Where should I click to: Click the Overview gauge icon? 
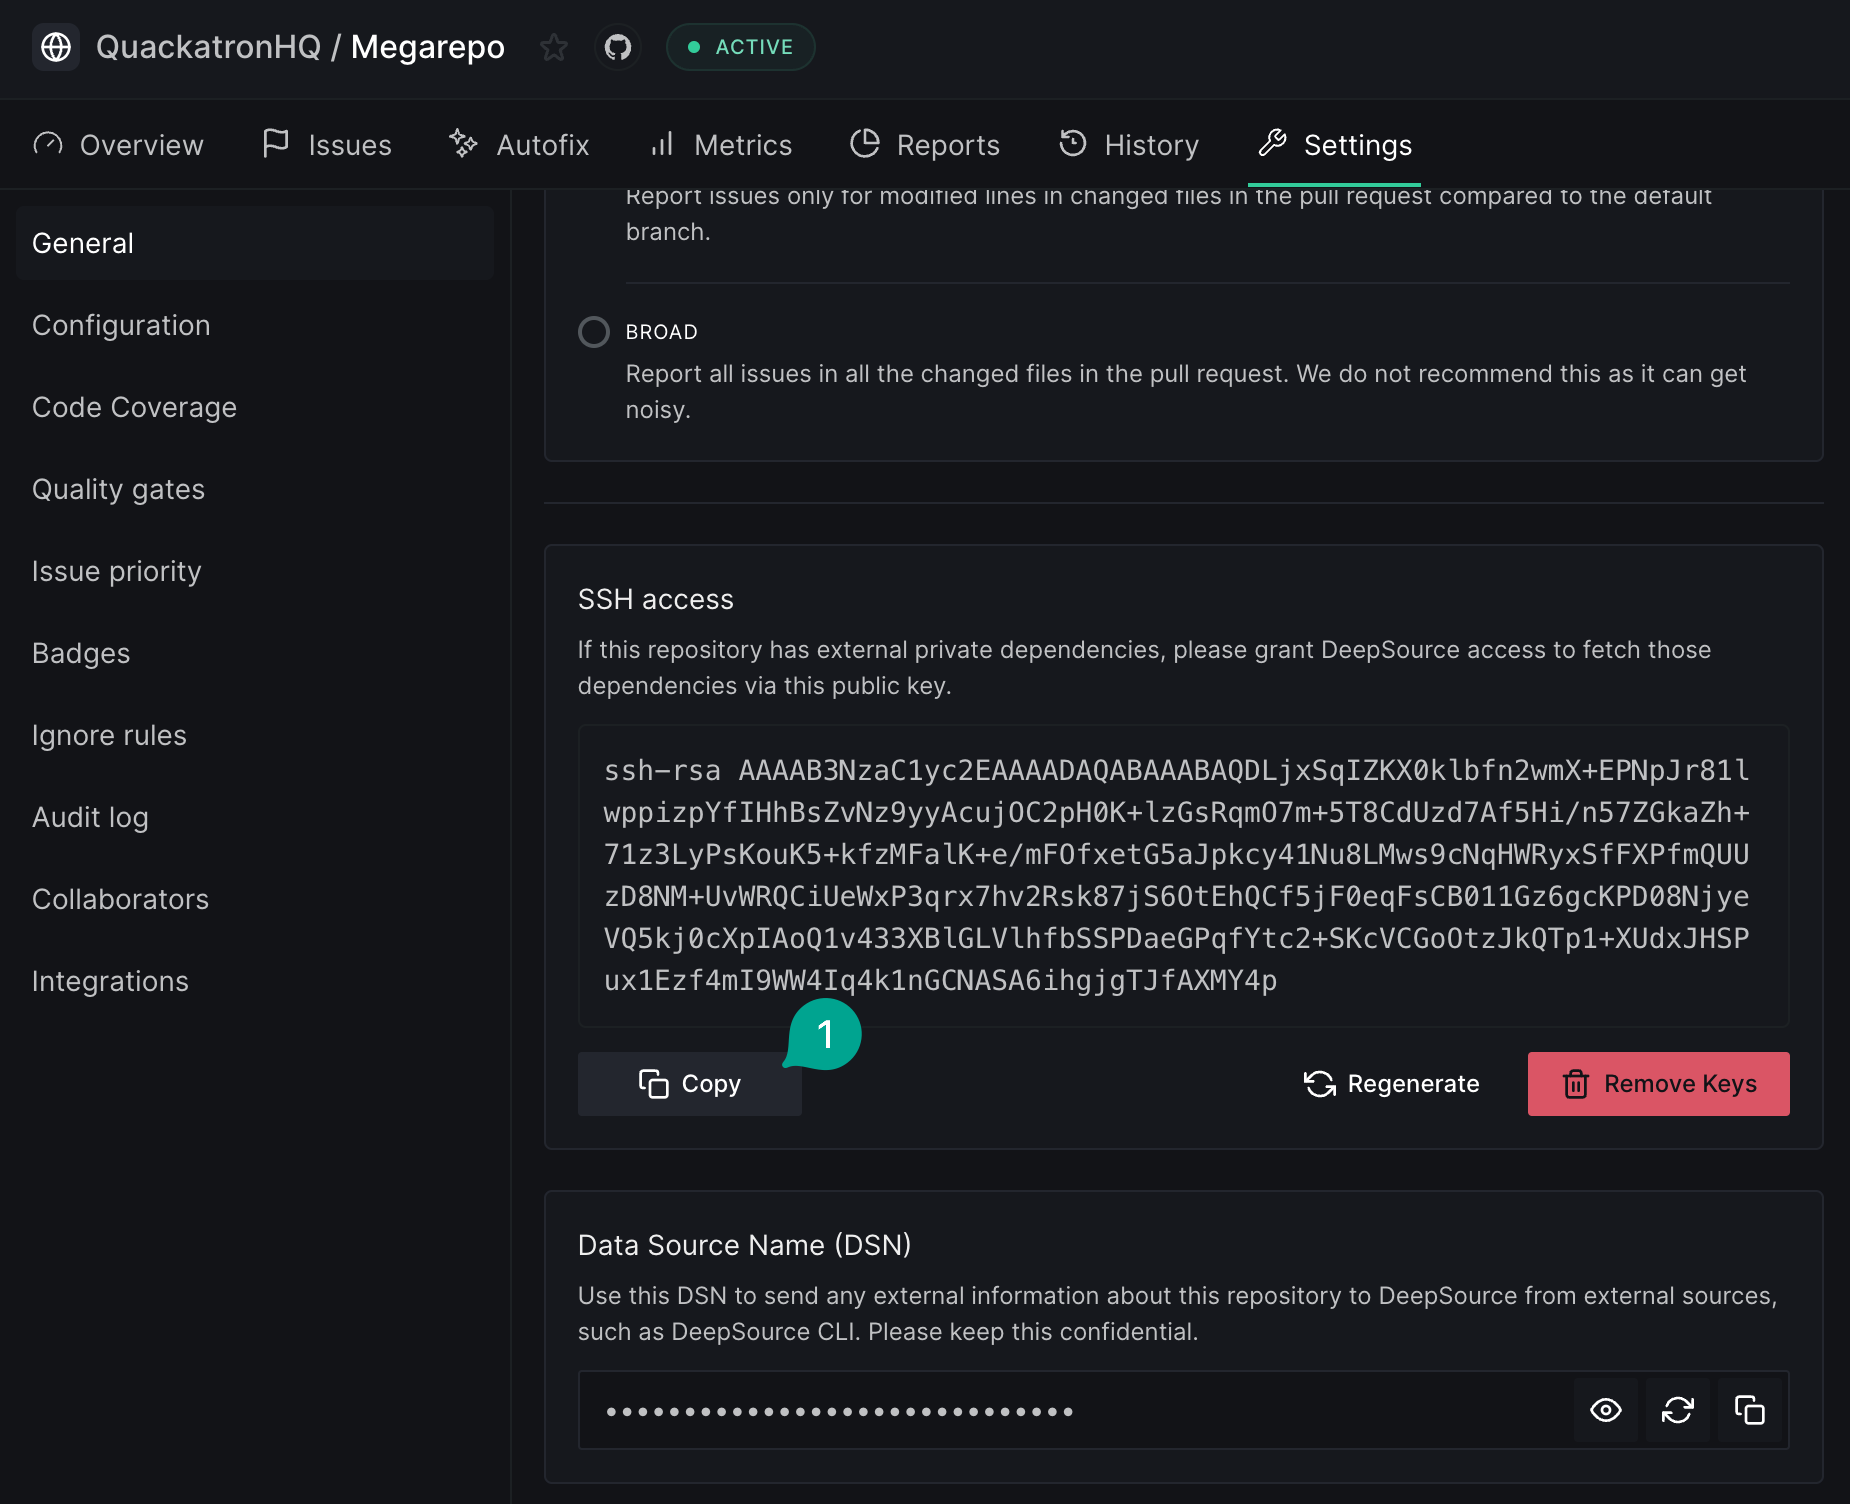(48, 144)
